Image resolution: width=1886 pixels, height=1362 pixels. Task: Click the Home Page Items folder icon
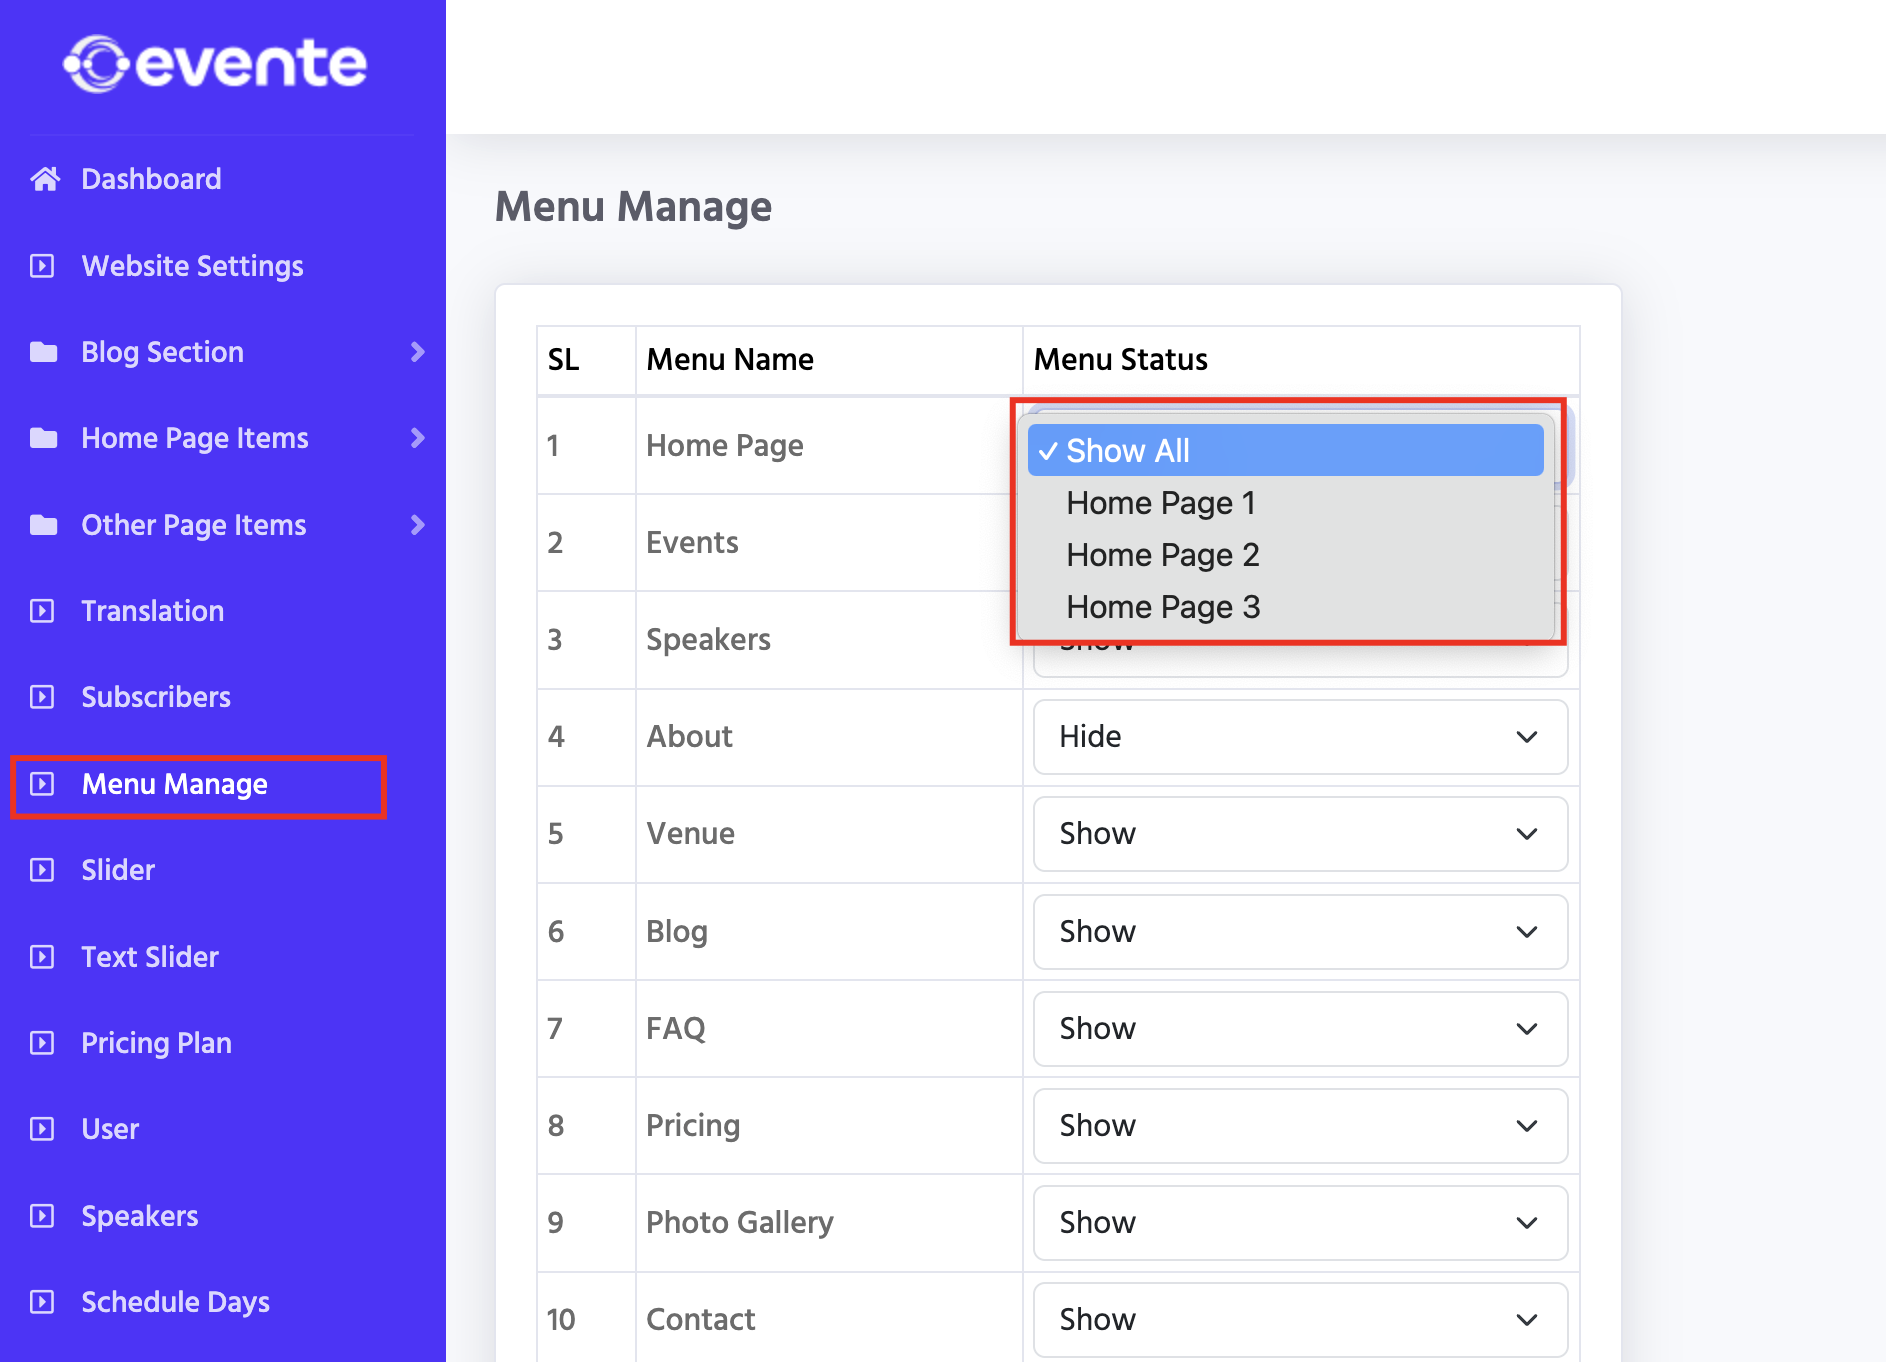point(43,438)
